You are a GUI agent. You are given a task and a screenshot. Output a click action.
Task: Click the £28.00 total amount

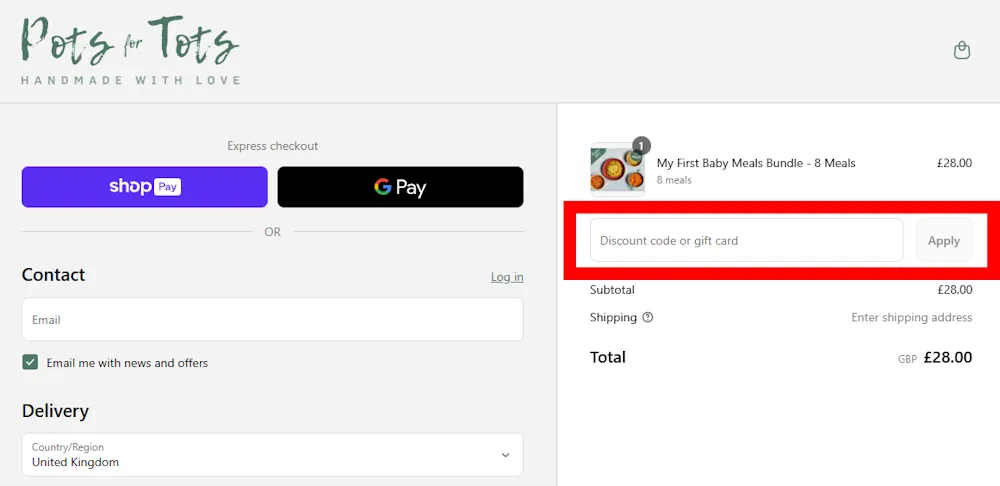(x=947, y=357)
